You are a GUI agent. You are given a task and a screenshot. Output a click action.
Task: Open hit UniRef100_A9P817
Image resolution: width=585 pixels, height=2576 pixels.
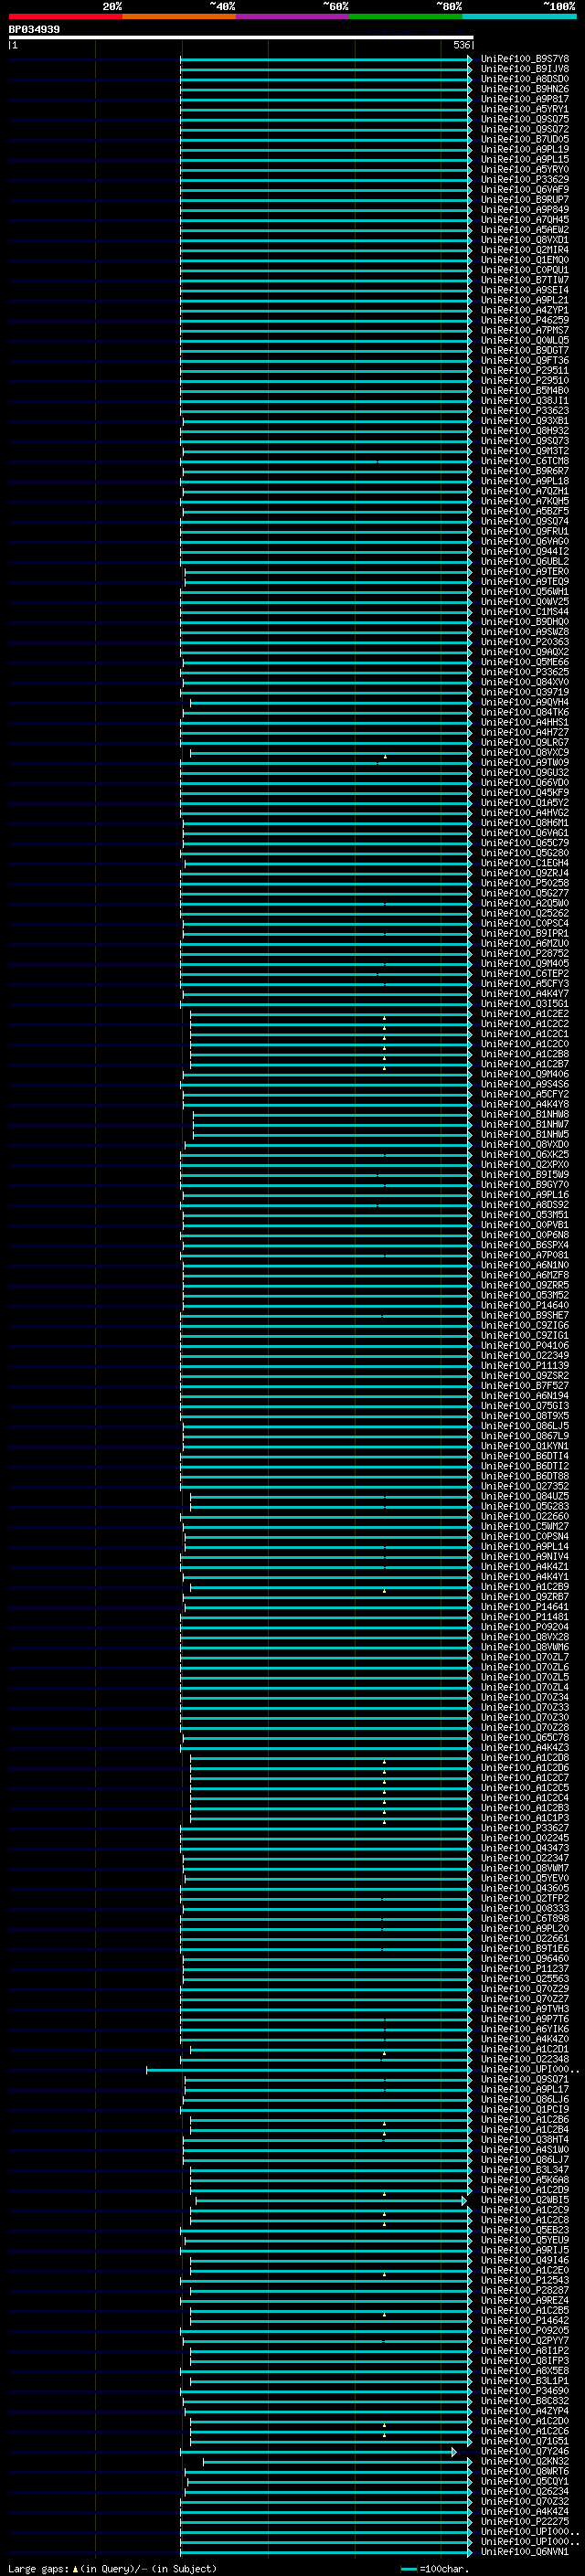525,99
